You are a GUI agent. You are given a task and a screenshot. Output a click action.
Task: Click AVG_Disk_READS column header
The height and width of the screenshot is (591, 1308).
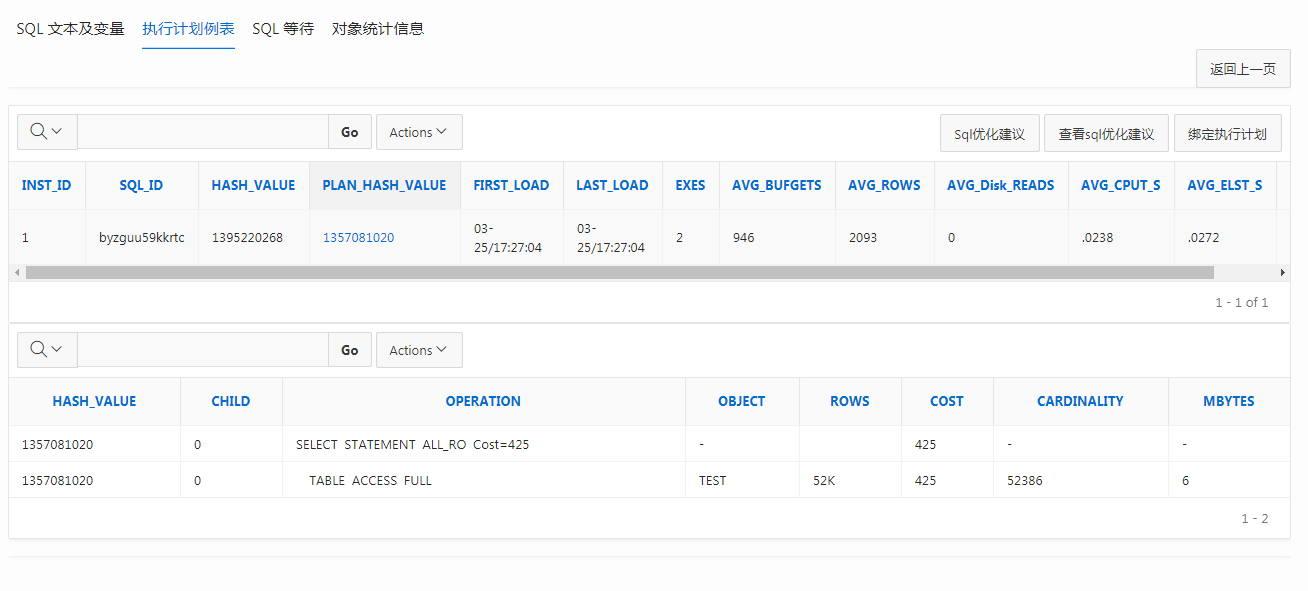(x=1001, y=185)
